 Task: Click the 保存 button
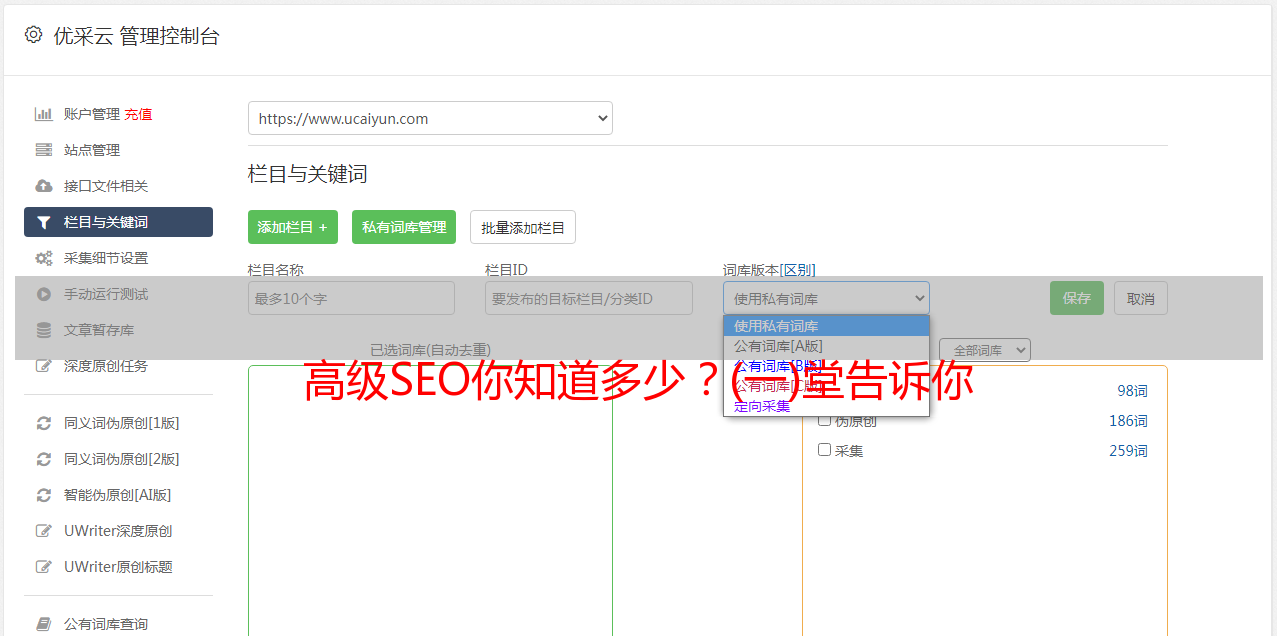tap(1077, 298)
